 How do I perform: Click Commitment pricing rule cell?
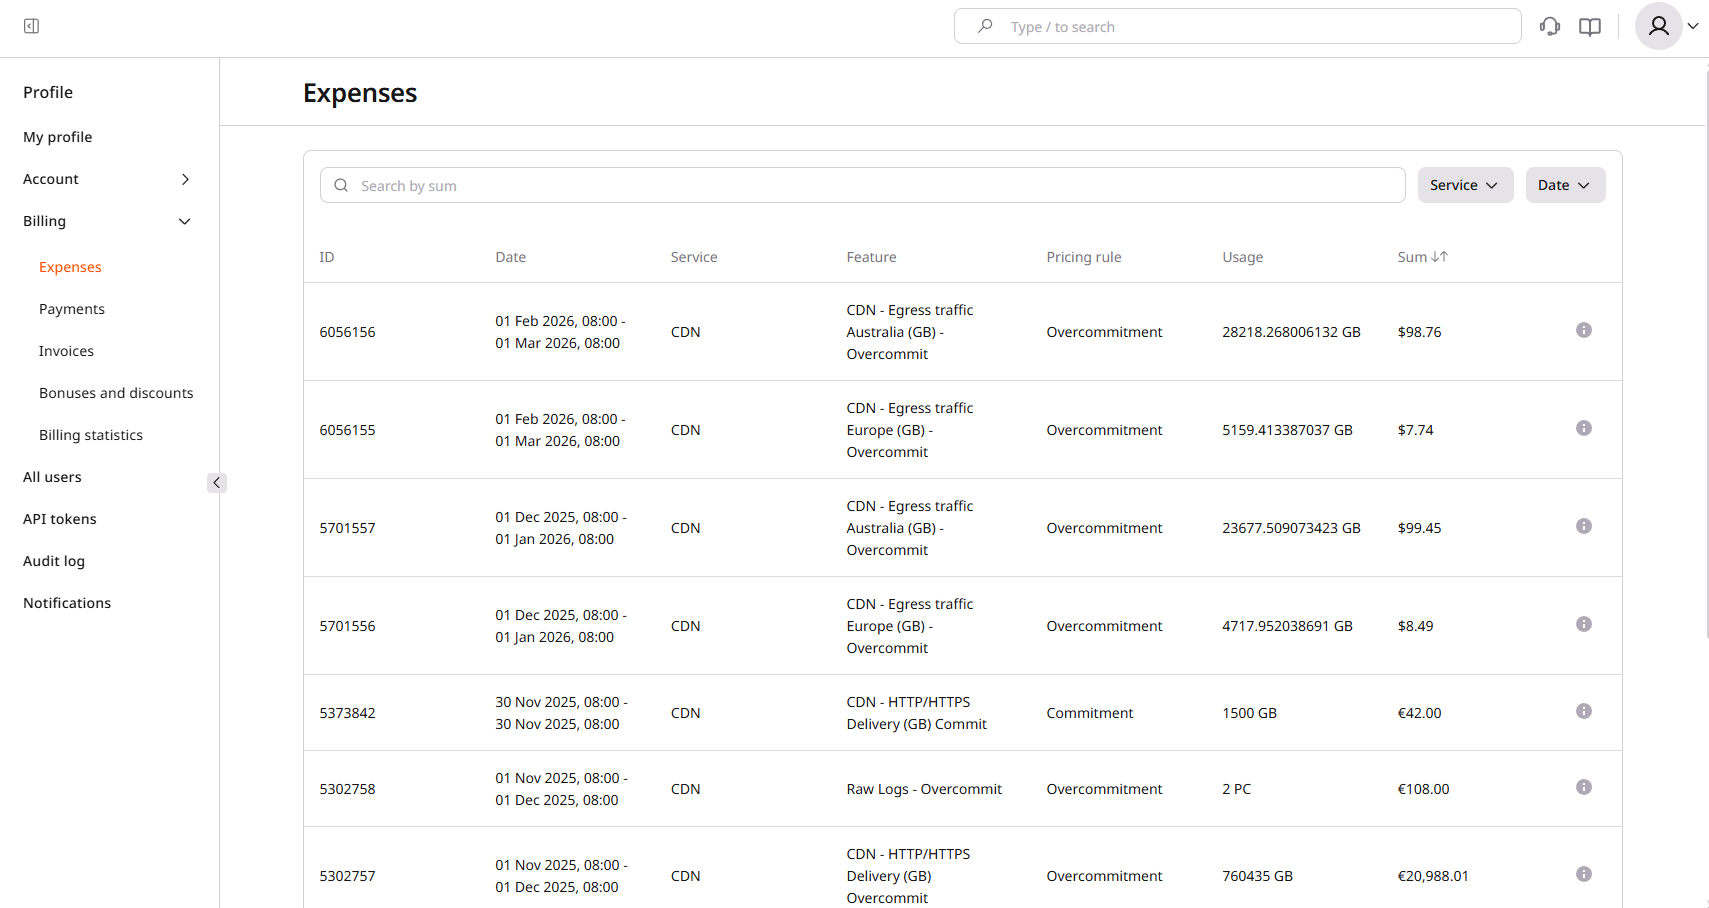click(x=1090, y=713)
